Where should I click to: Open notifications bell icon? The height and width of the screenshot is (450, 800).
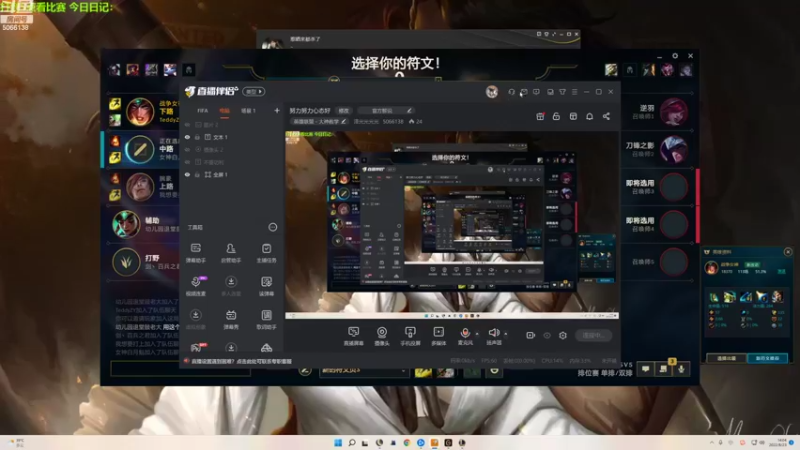[x=589, y=116]
